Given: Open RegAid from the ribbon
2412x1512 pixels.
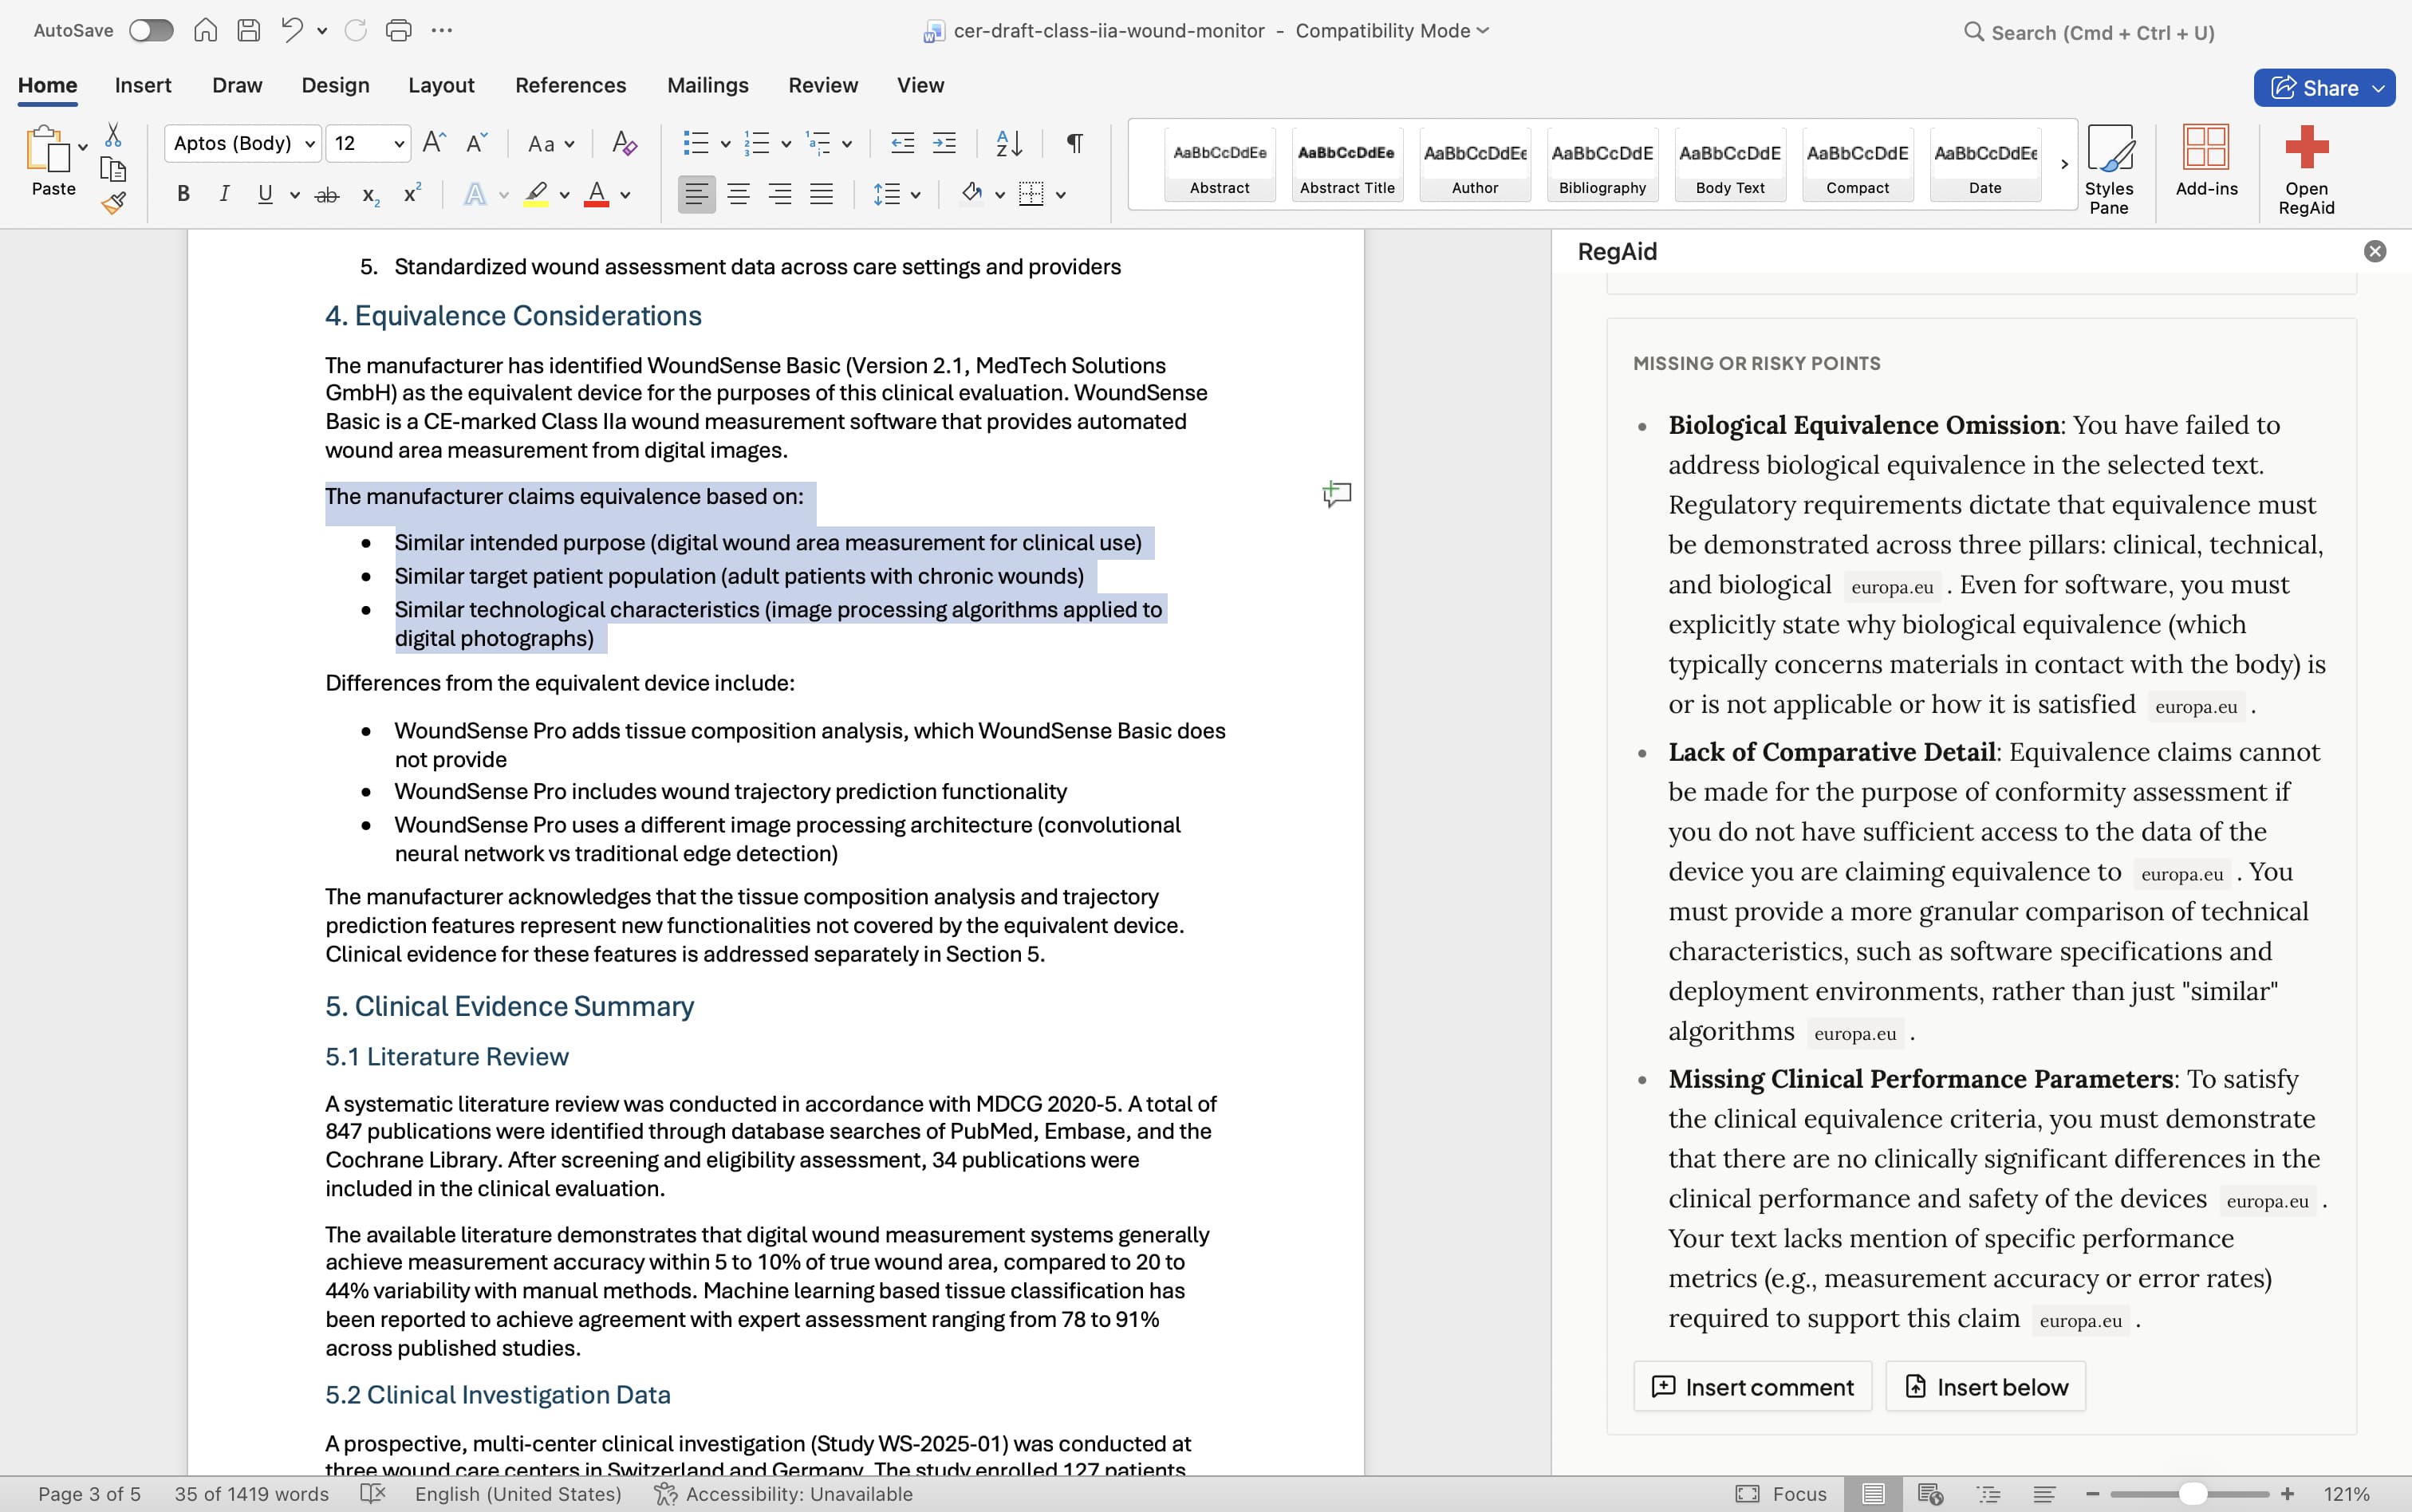Looking at the screenshot, I should (2306, 168).
